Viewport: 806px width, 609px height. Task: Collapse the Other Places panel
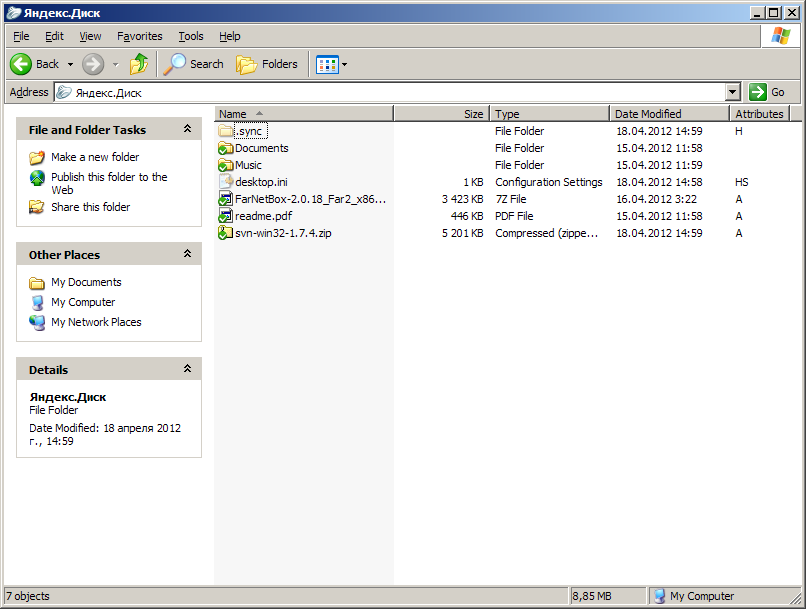tap(186, 254)
